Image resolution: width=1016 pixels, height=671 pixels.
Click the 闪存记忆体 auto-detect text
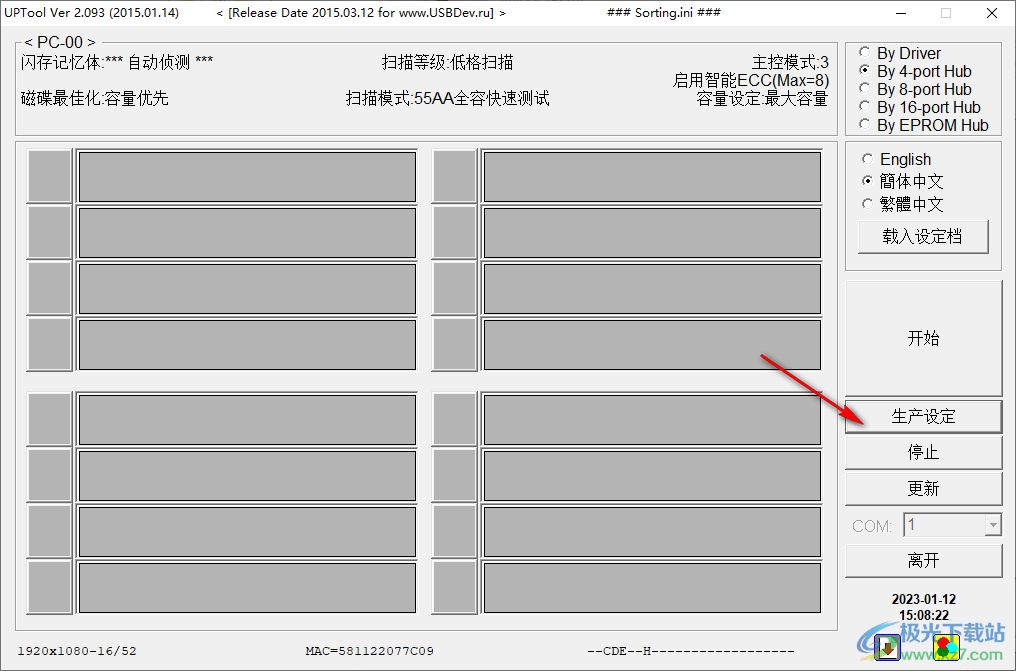point(117,62)
